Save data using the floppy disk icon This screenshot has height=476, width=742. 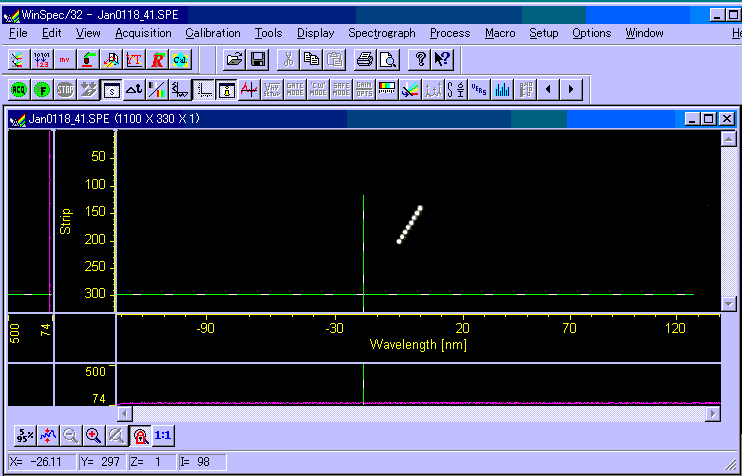[x=257, y=59]
